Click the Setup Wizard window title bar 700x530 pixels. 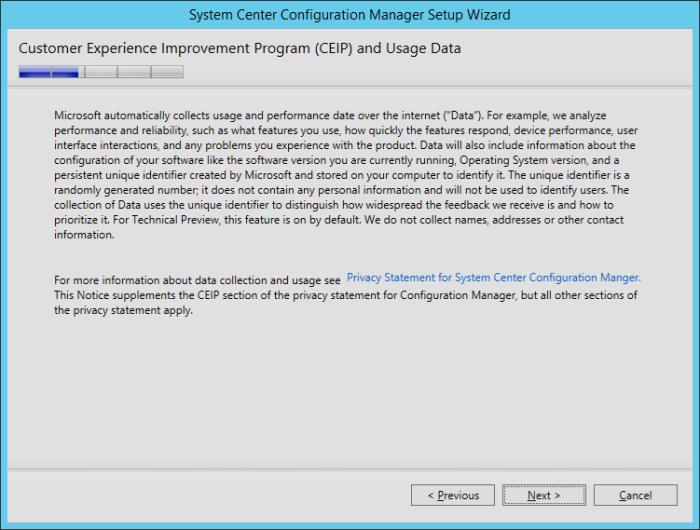tap(350, 15)
